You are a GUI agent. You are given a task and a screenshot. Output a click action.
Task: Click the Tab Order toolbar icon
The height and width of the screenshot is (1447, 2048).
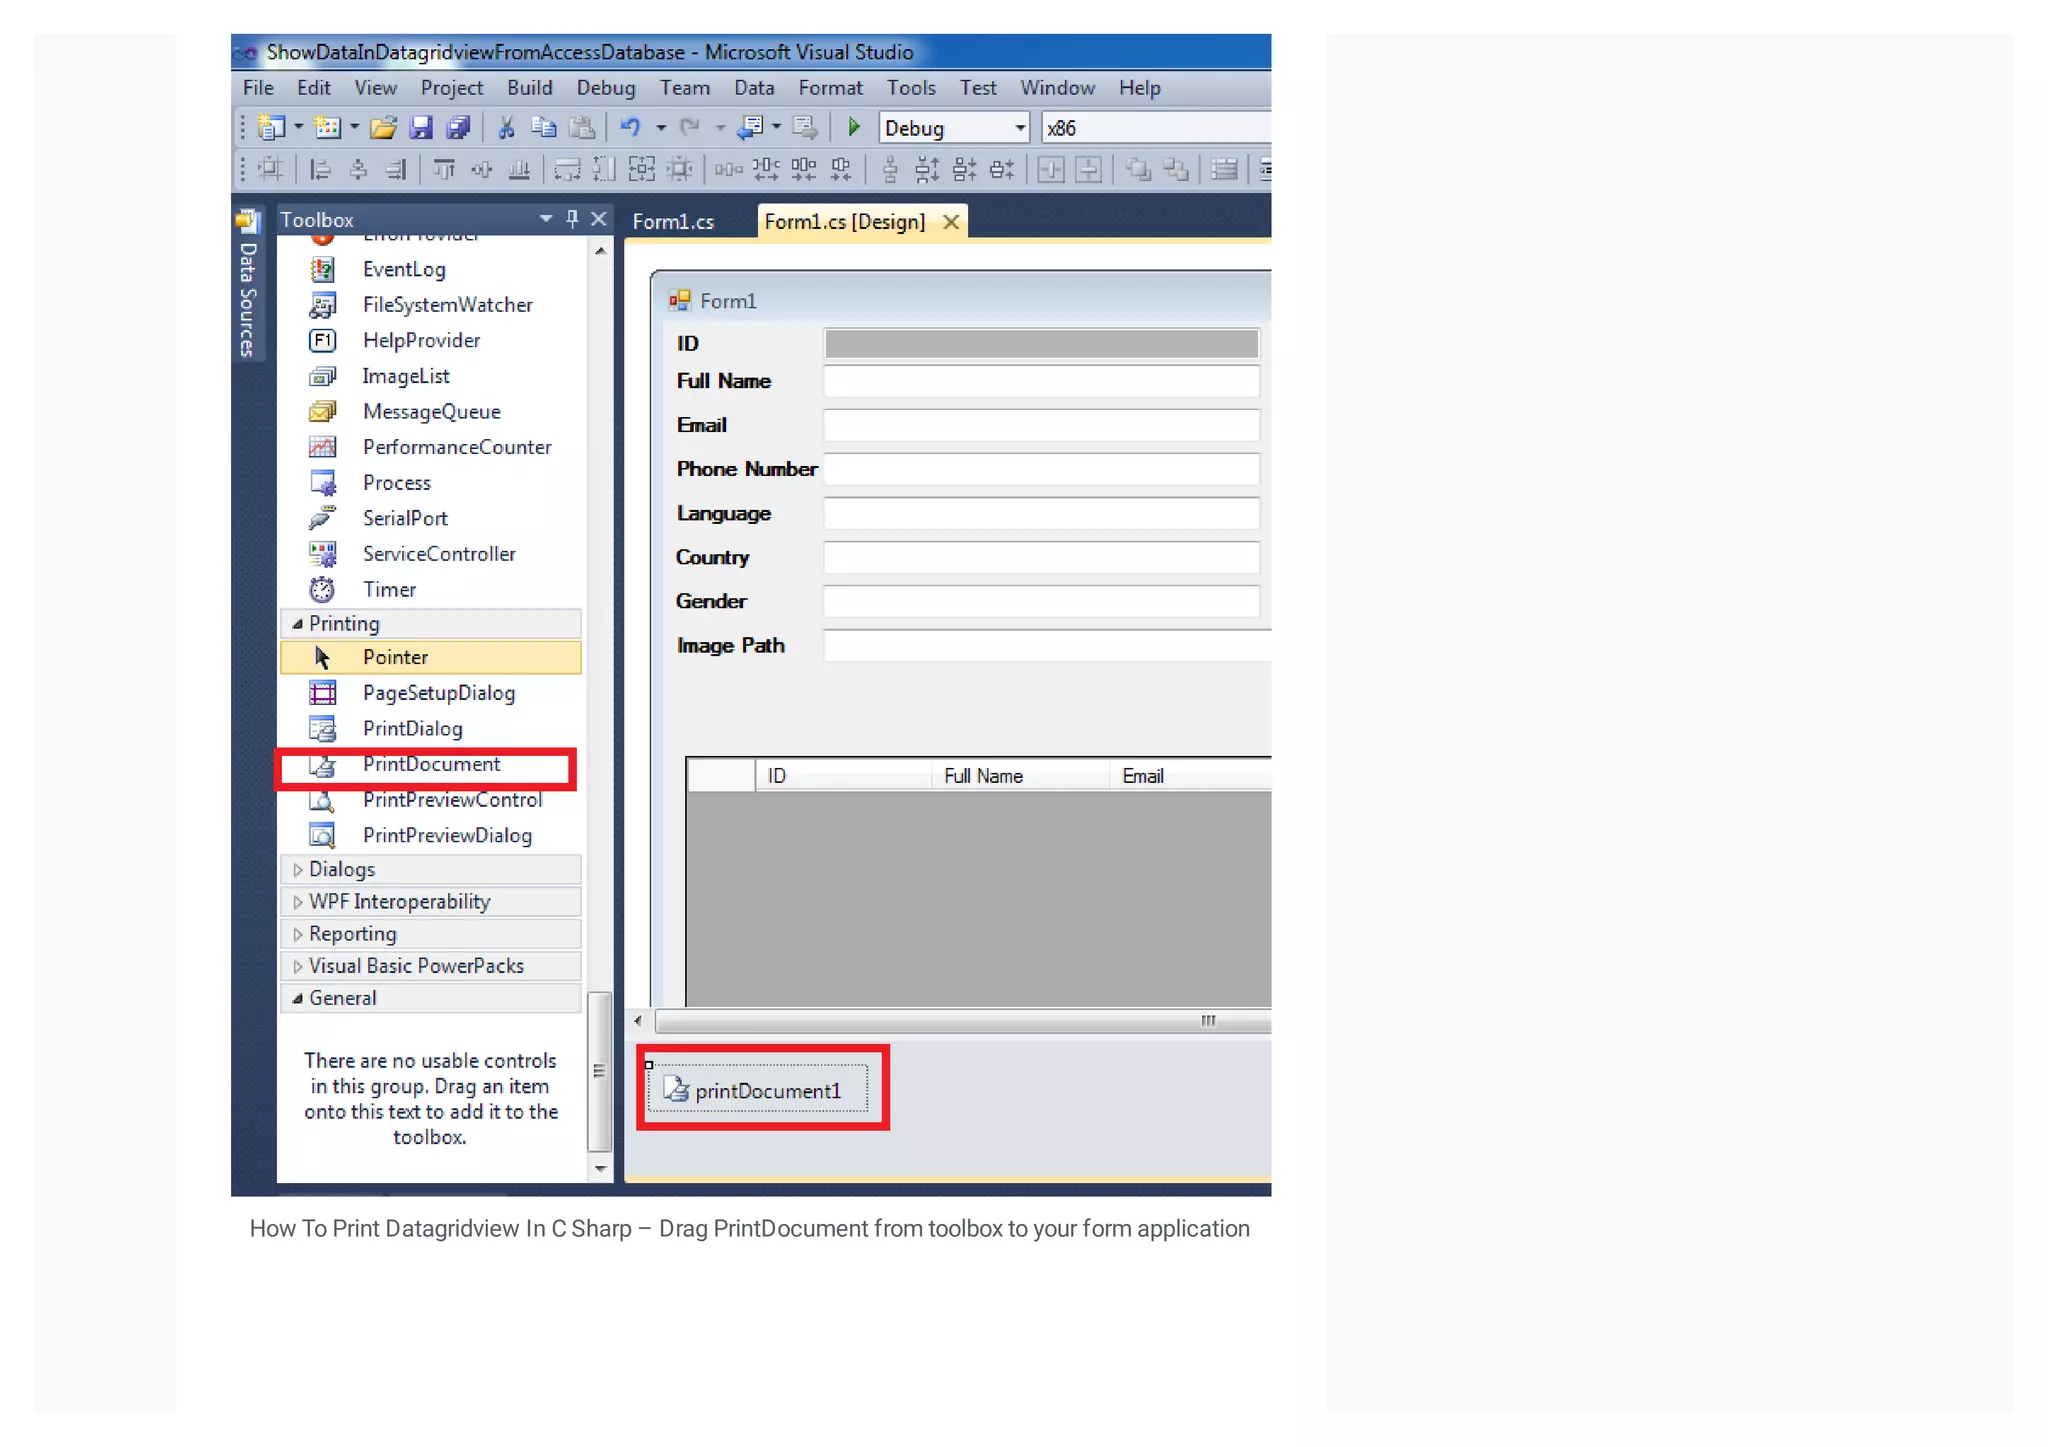point(1224,169)
